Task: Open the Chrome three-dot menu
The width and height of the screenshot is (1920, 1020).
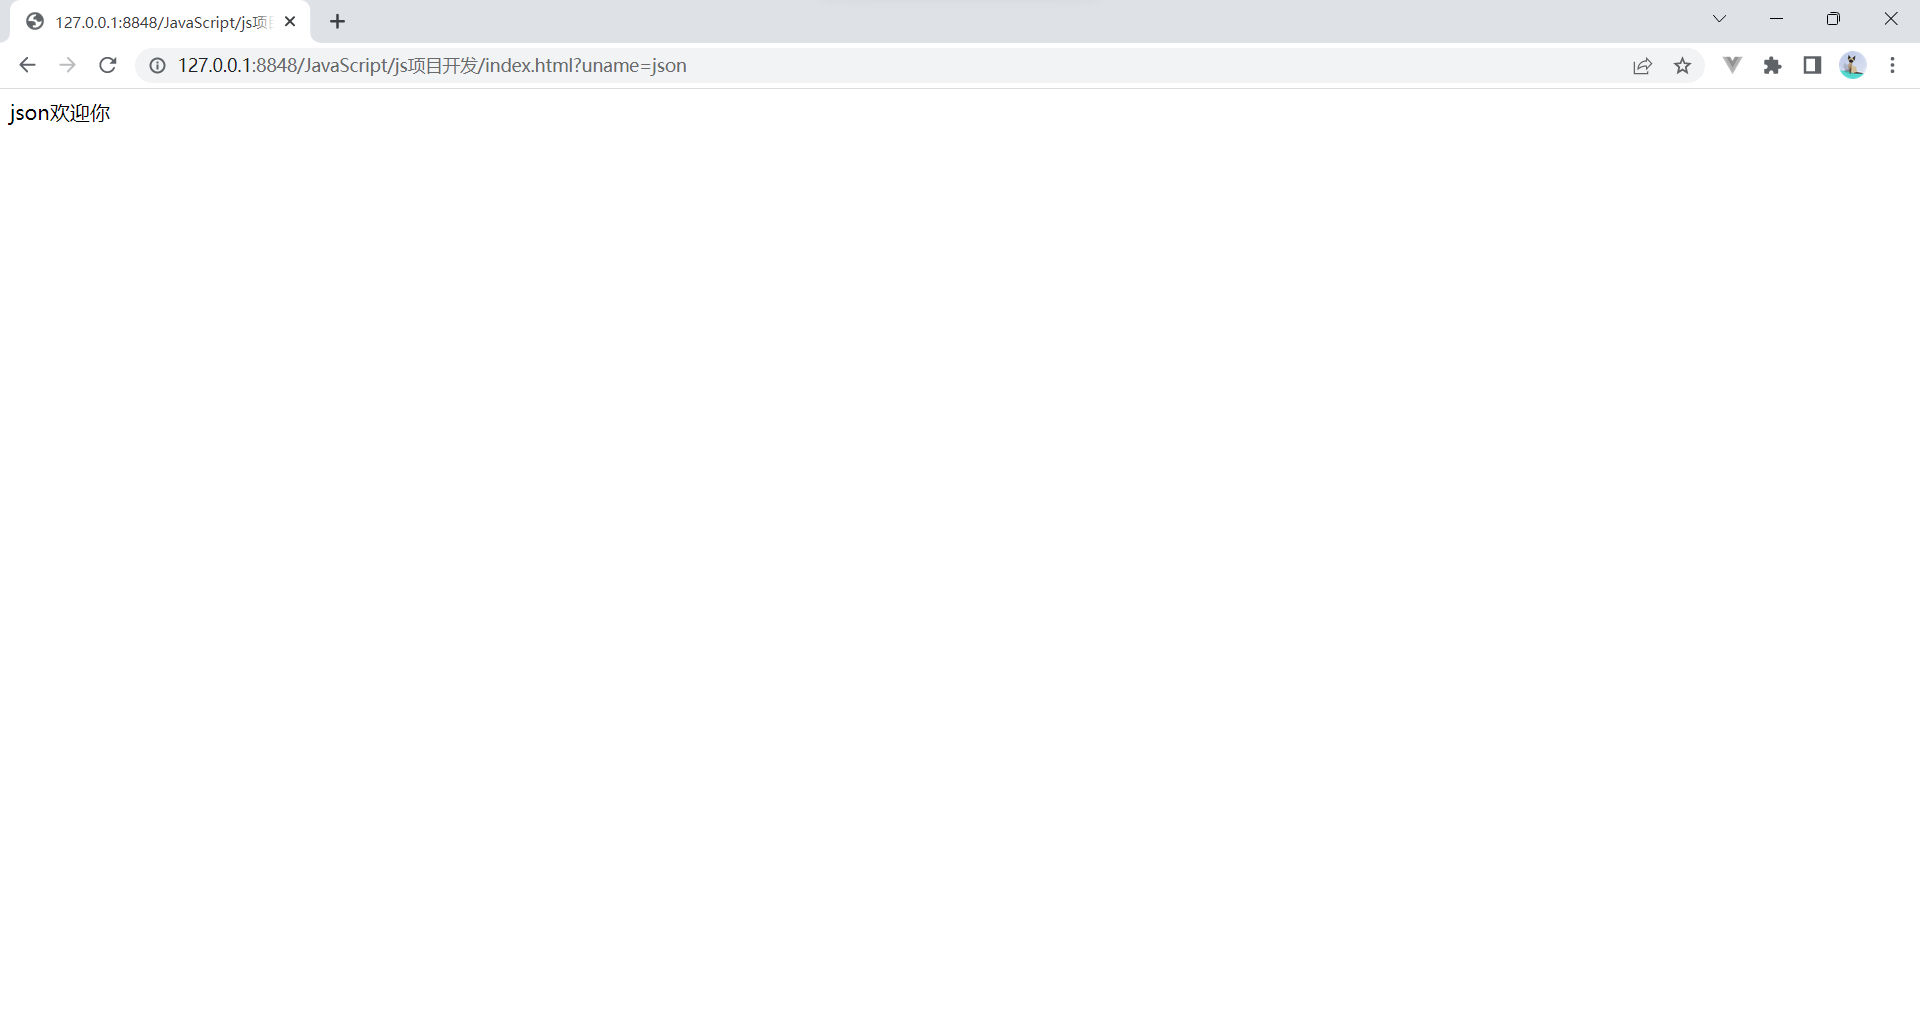Action: coord(1892,65)
